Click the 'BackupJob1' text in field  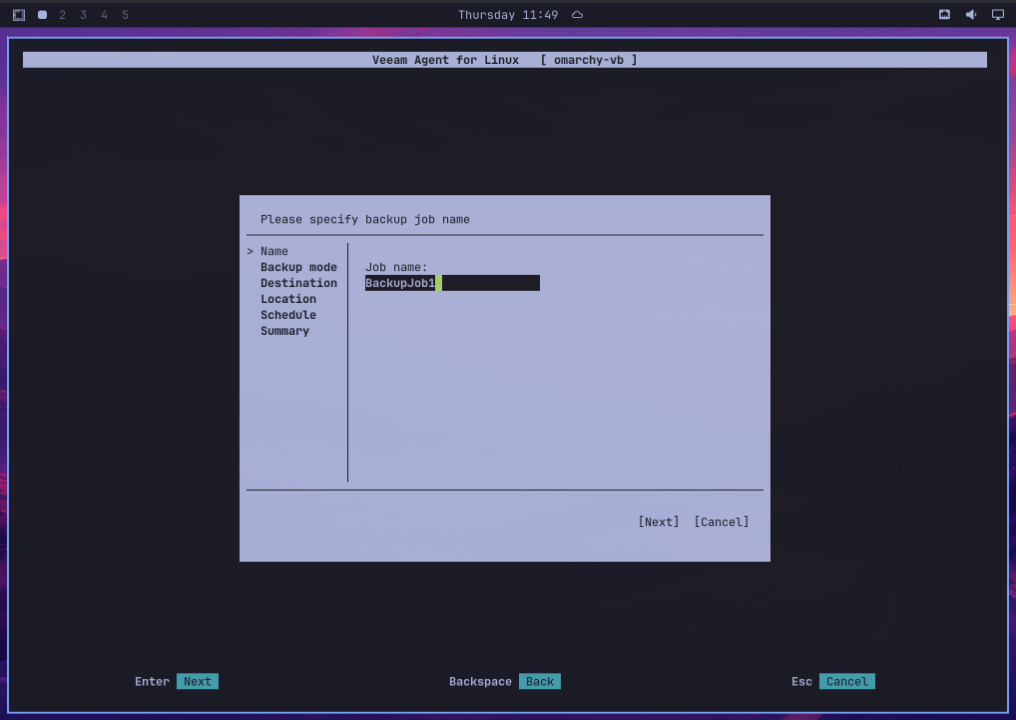click(400, 283)
